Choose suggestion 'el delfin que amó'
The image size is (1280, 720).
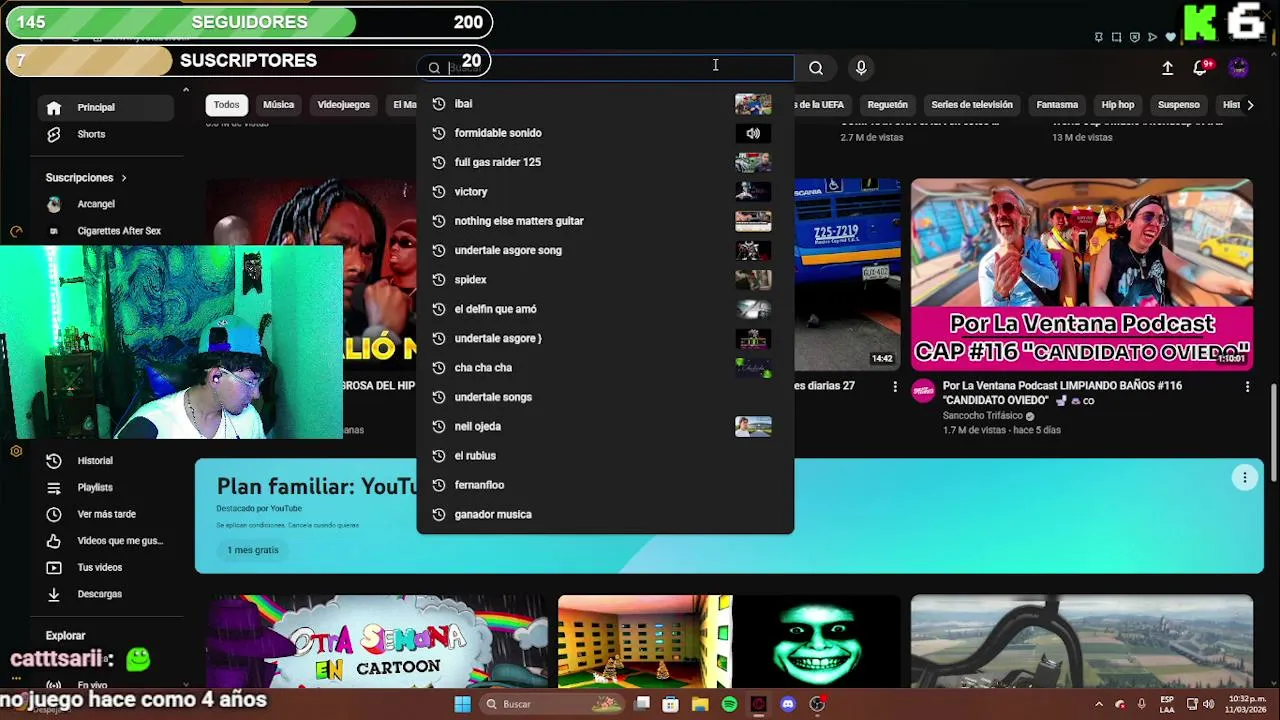coord(605,309)
